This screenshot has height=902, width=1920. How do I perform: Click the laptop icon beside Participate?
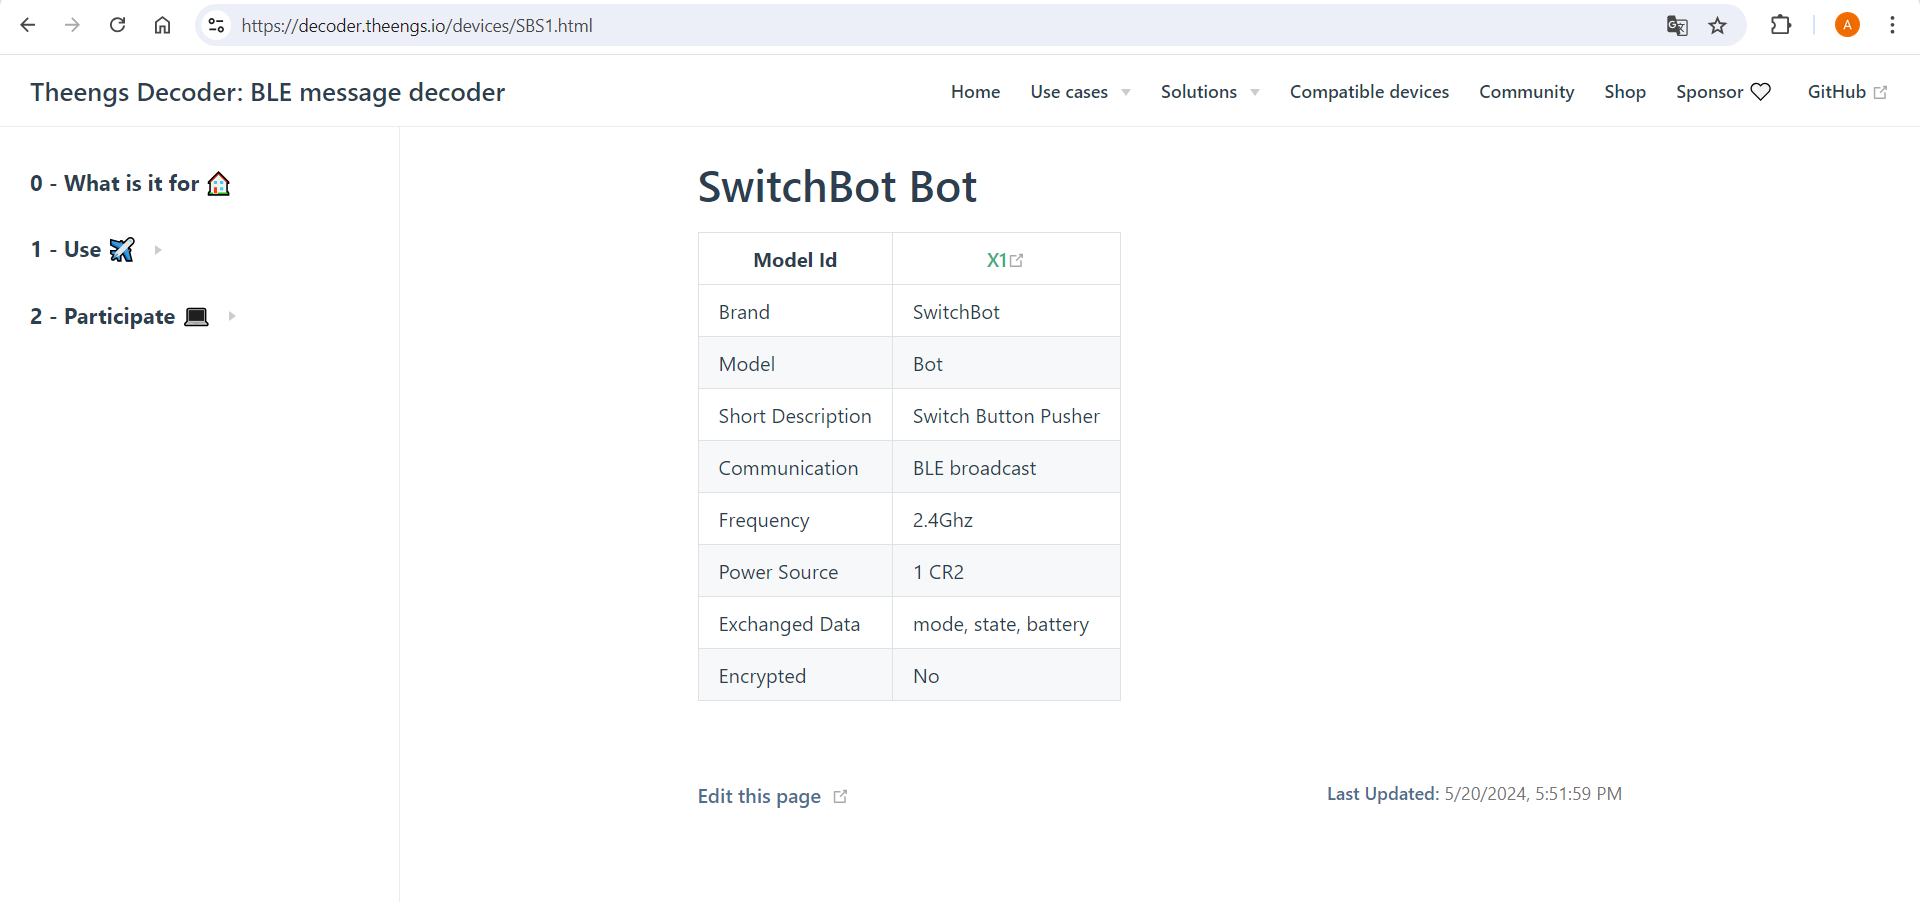tap(197, 316)
